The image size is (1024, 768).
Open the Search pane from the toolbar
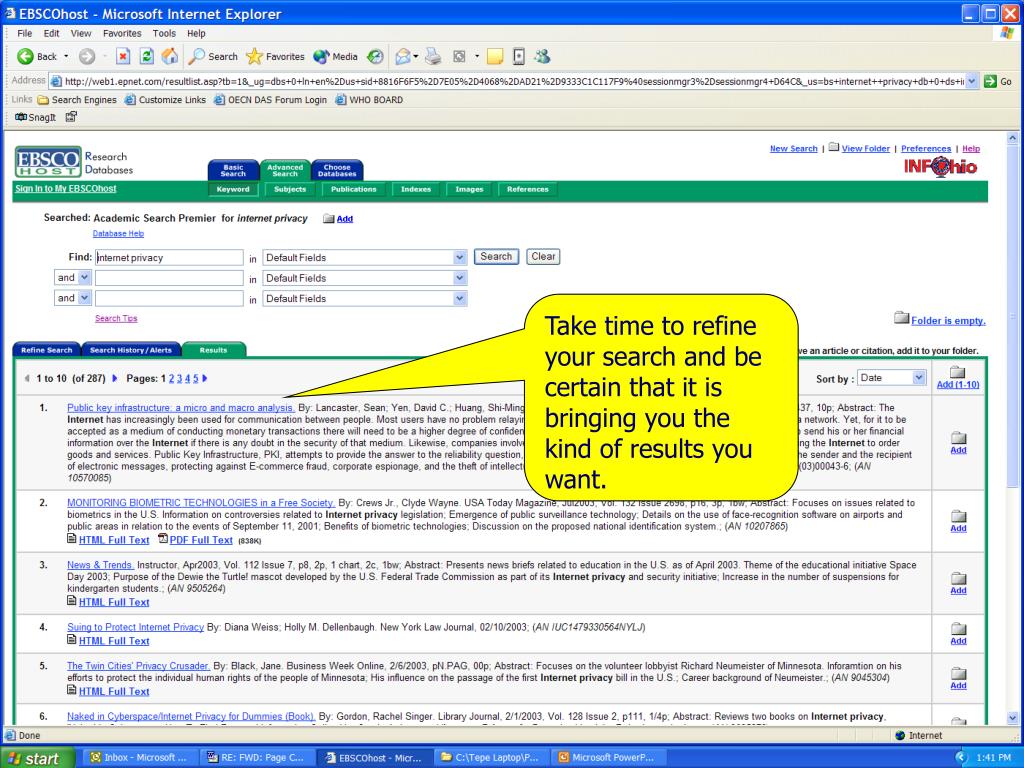point(213,57)
